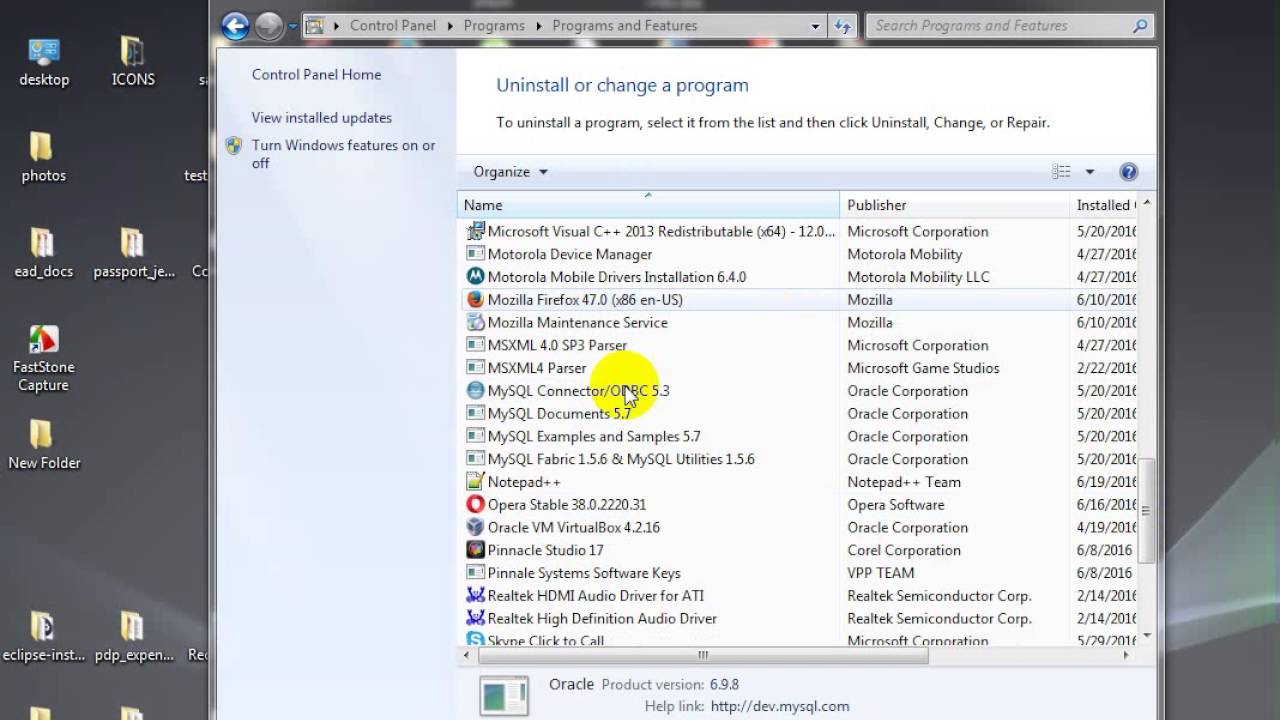Click Control Panel in address breadcrumb
Image resolution: width=1280 pixels, height=720 pixels.
click(393, 26)
